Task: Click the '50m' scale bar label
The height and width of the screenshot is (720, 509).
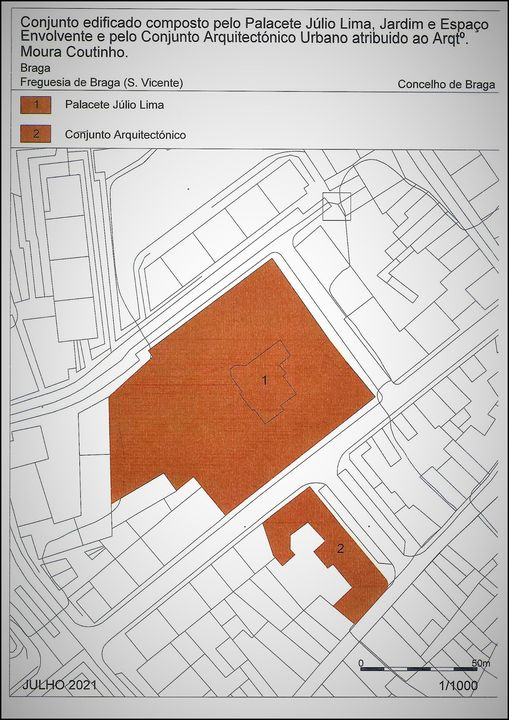Action: (x=481, y=663)
